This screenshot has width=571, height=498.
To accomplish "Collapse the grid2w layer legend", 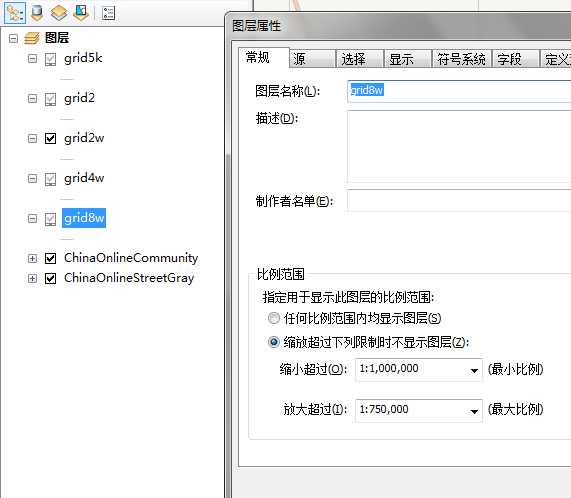I will coord(32,138).
